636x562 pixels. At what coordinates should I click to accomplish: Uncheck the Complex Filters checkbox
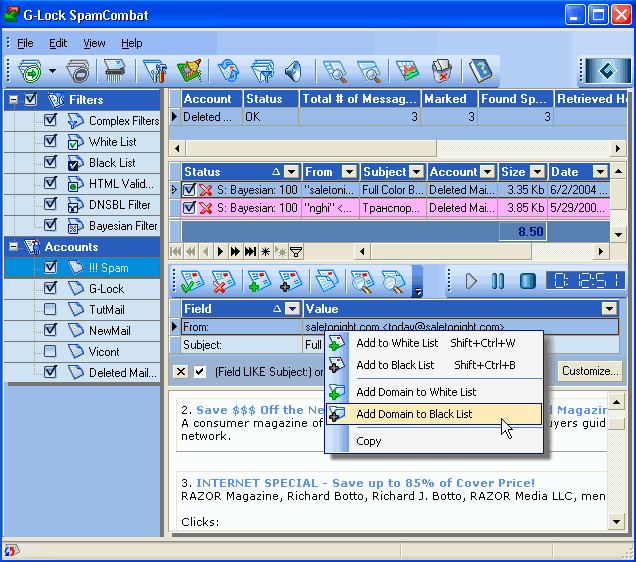(50, 120)
